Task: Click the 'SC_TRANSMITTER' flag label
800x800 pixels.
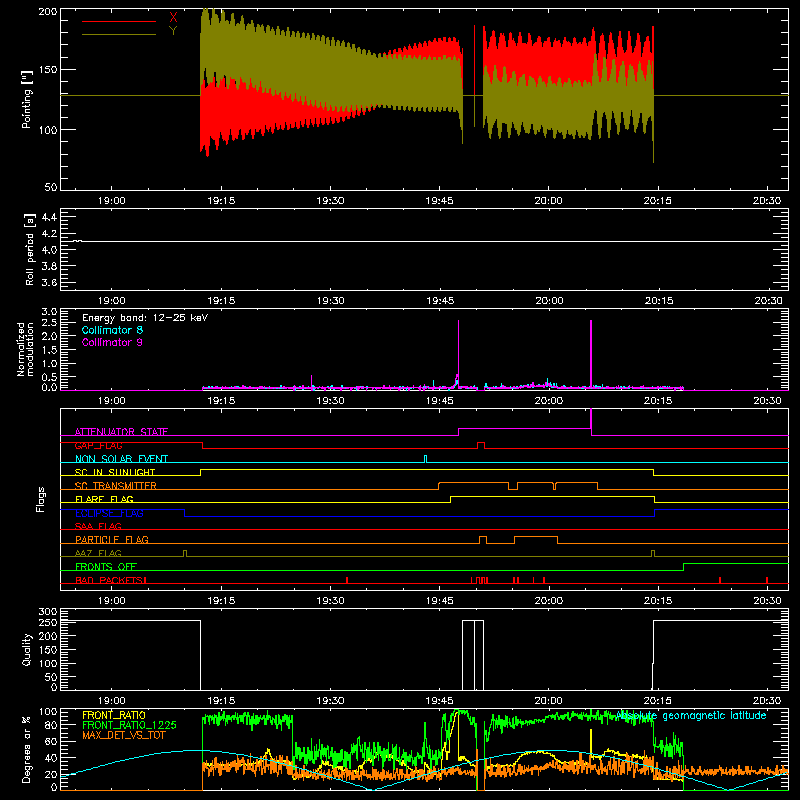Action: [x=116, y=486]
